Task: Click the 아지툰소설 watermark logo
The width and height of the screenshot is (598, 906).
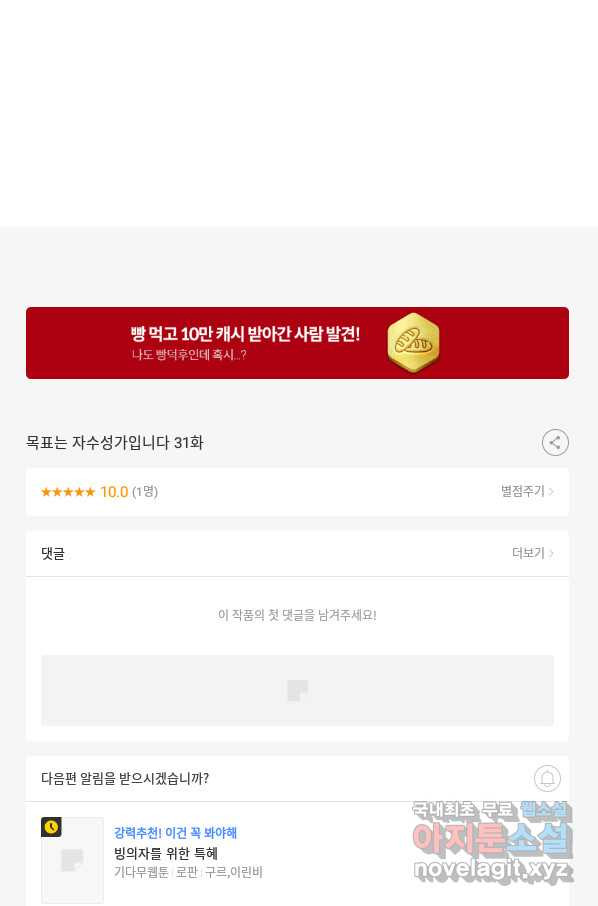Action: [x=492, y=841]
